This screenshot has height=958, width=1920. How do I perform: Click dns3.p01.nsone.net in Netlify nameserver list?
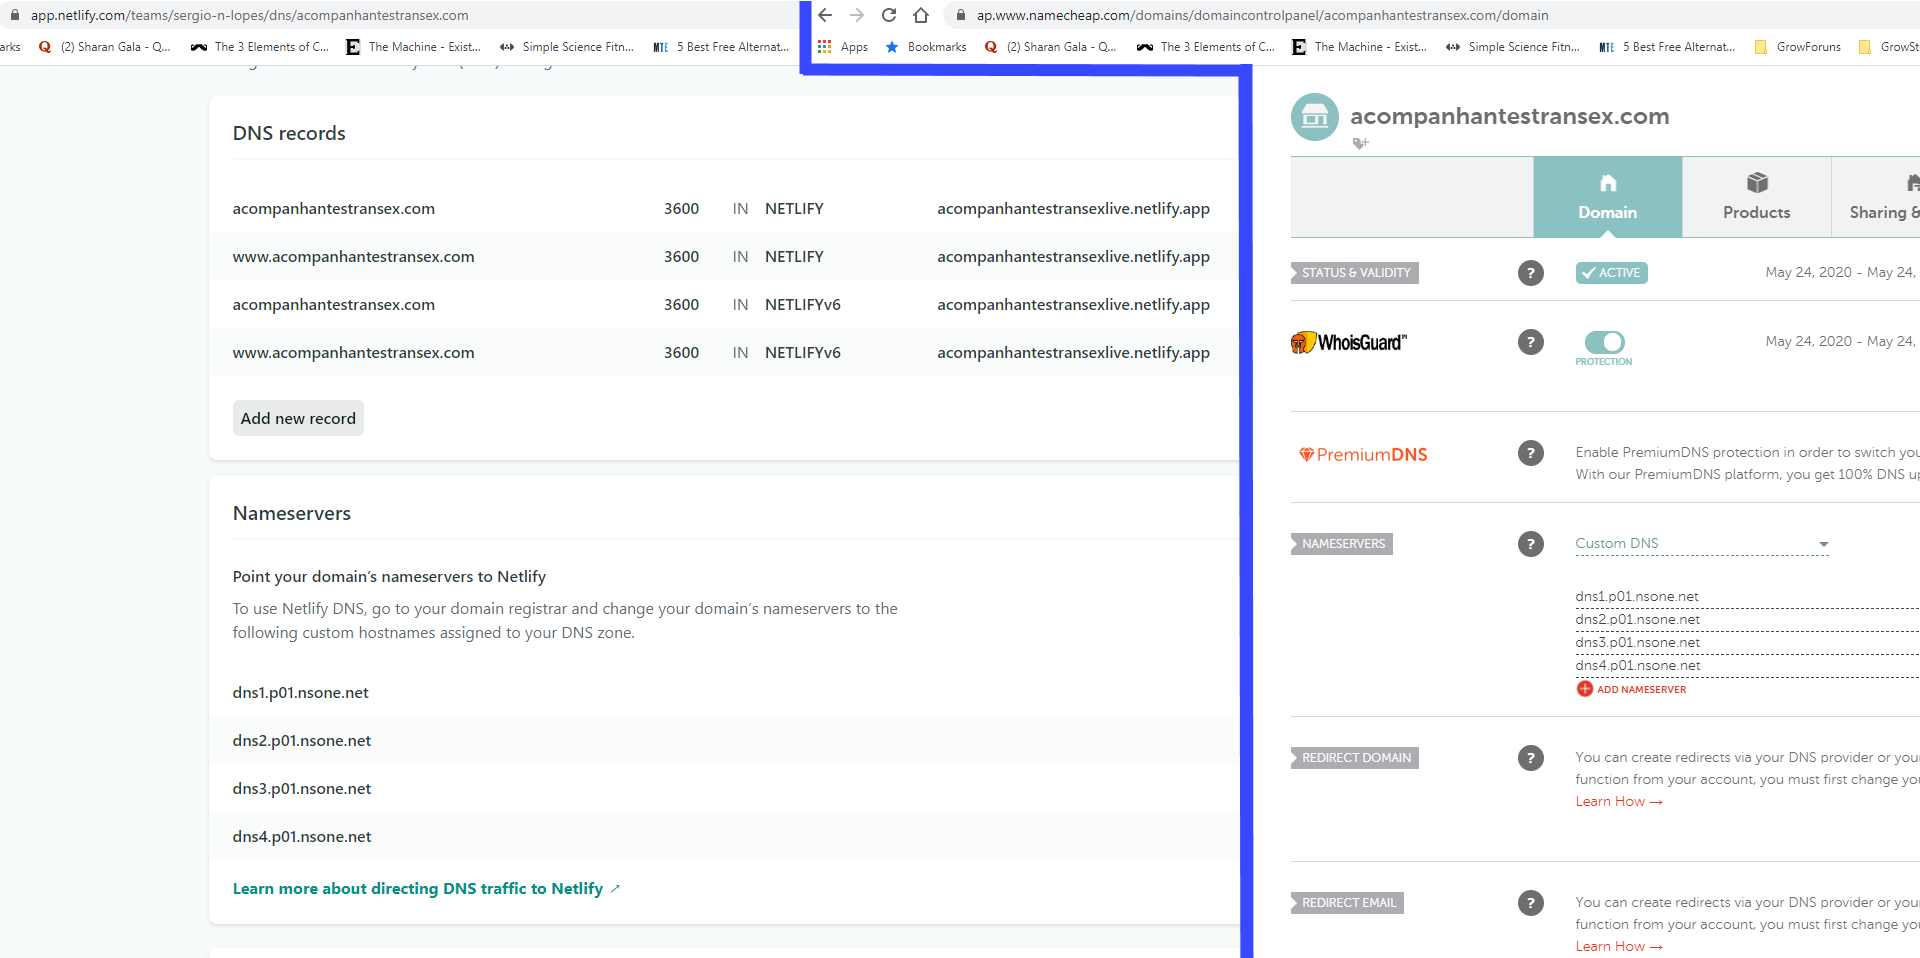tap(302, 789)
